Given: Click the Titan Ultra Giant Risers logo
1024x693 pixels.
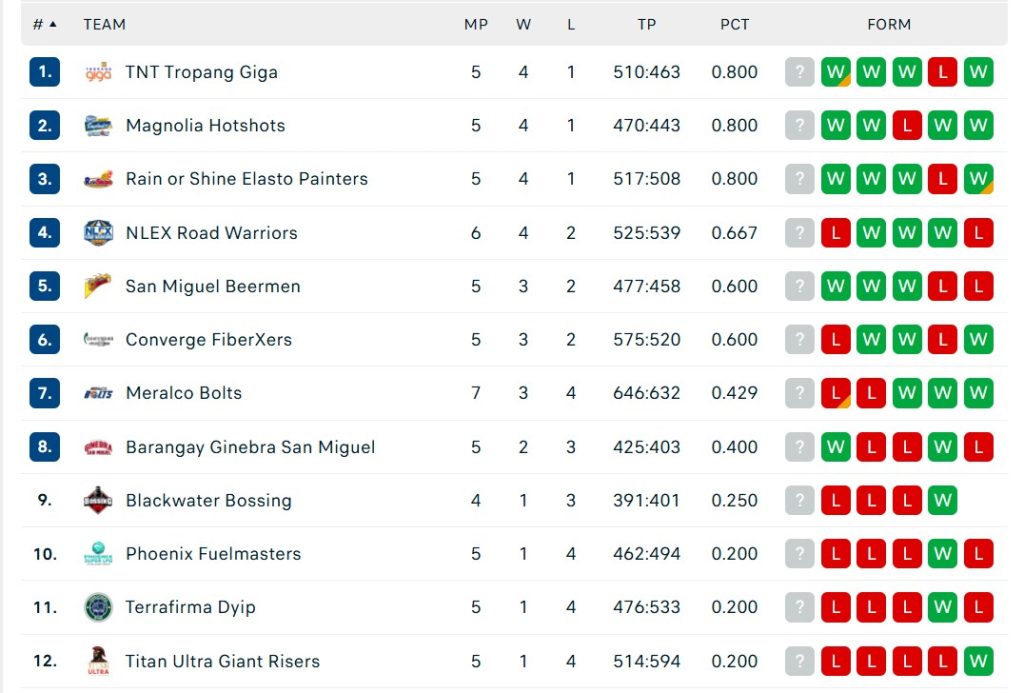Looking at the screenshot, I should (98, 661).
